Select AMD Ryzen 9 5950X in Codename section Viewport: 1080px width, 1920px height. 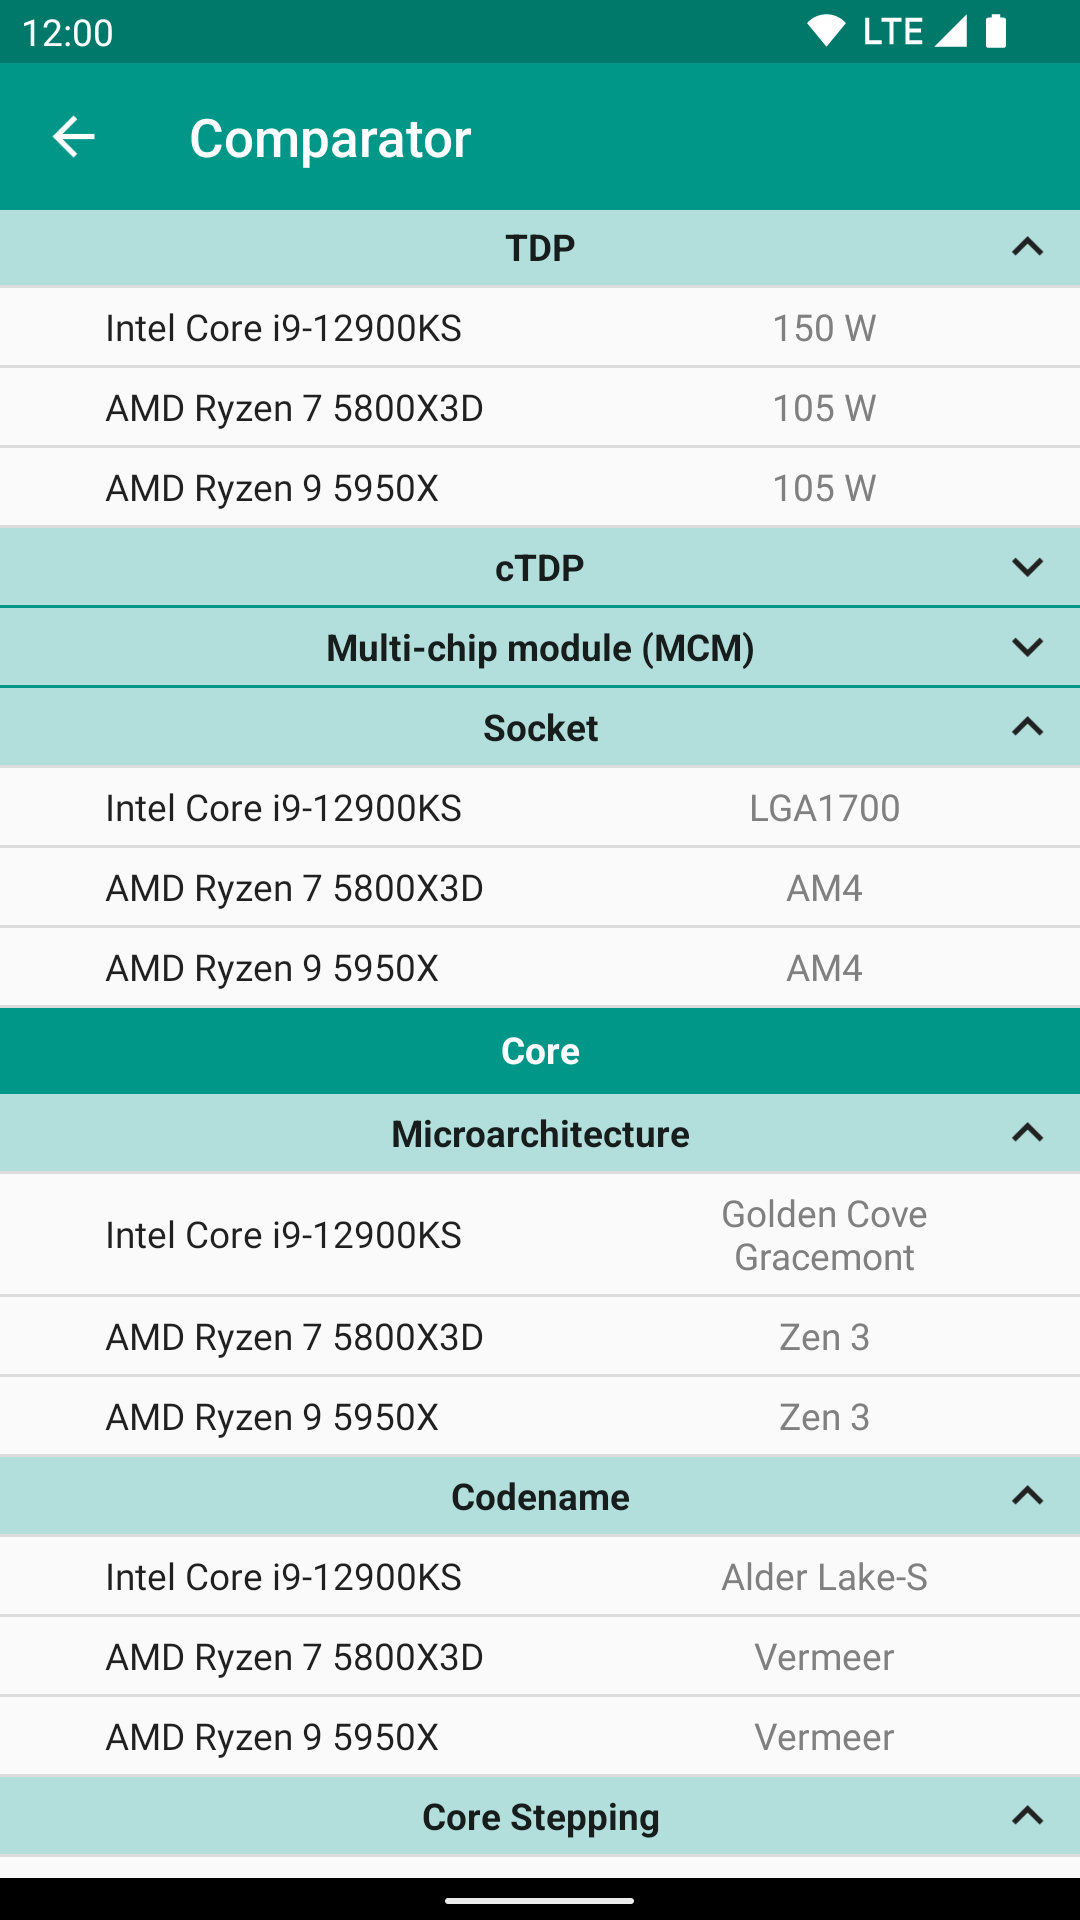pos(272,1737)
